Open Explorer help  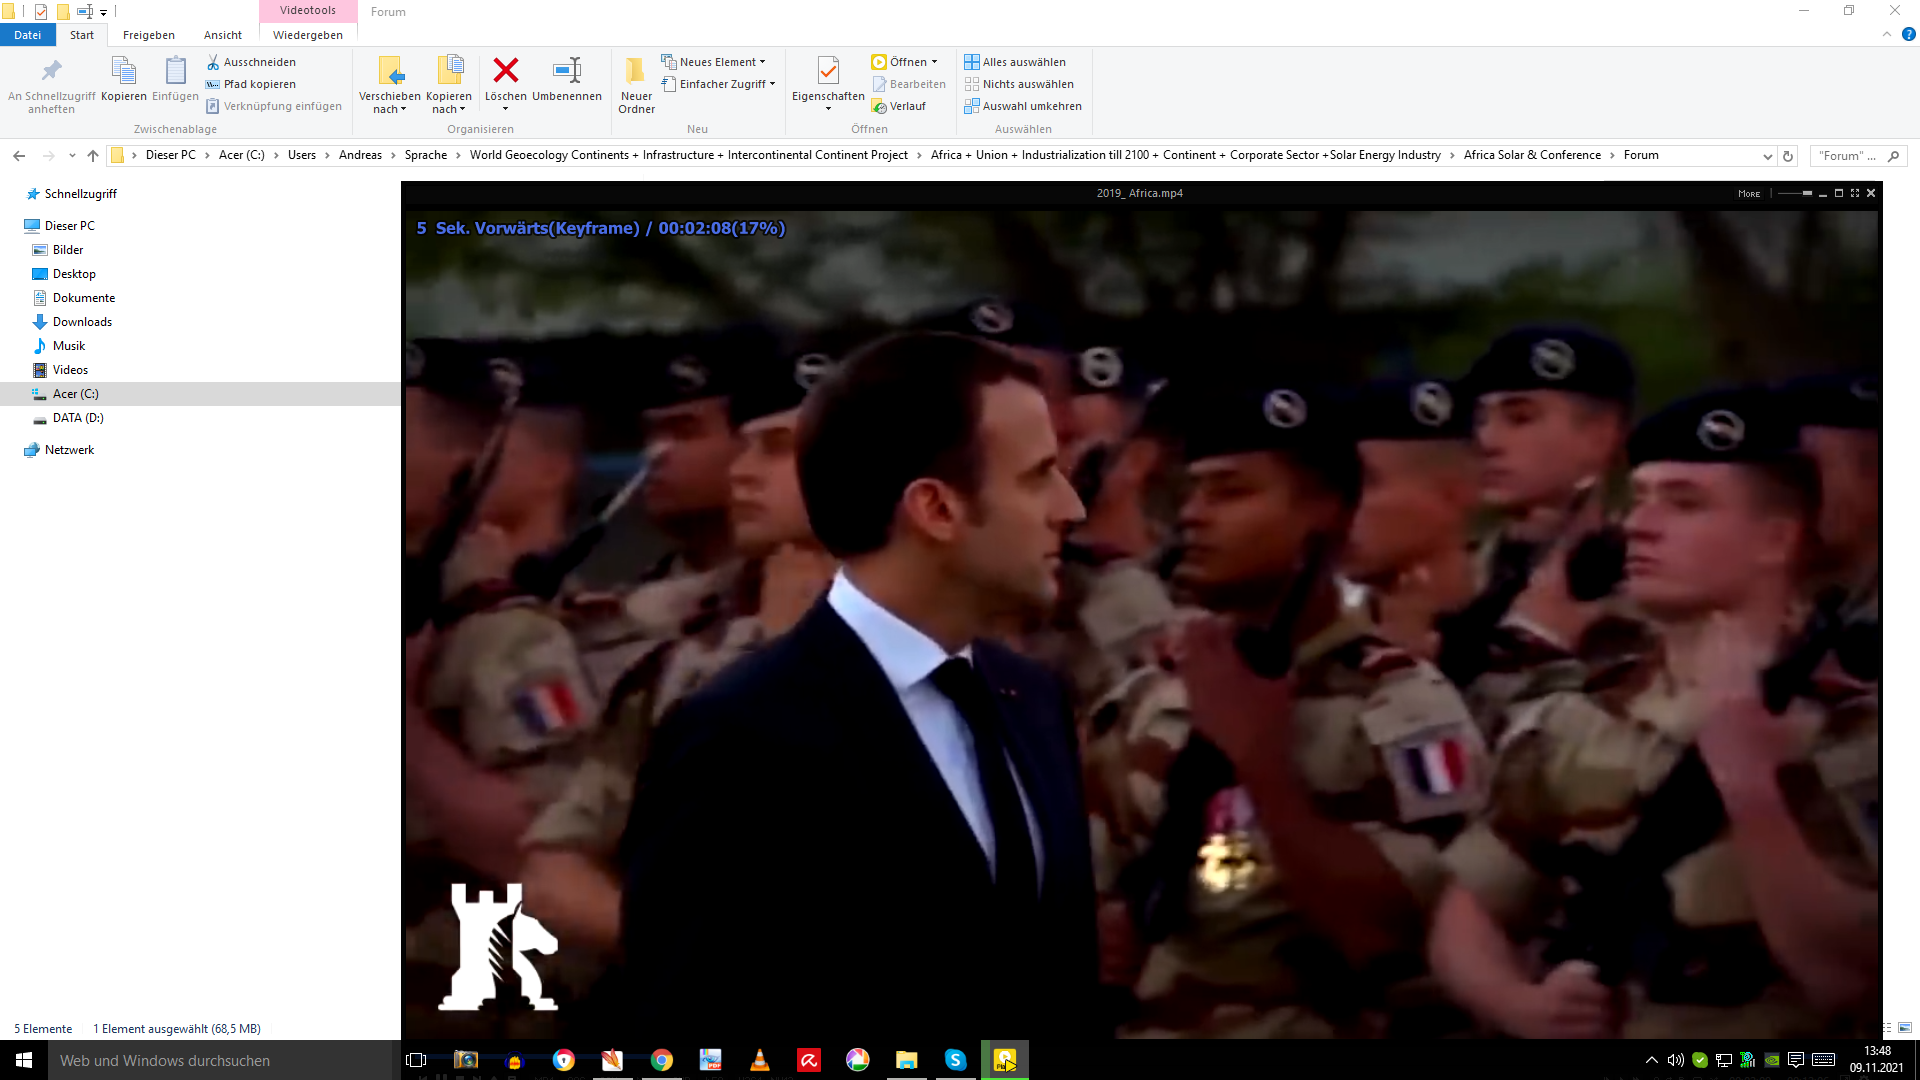(x=1908, y=34)
